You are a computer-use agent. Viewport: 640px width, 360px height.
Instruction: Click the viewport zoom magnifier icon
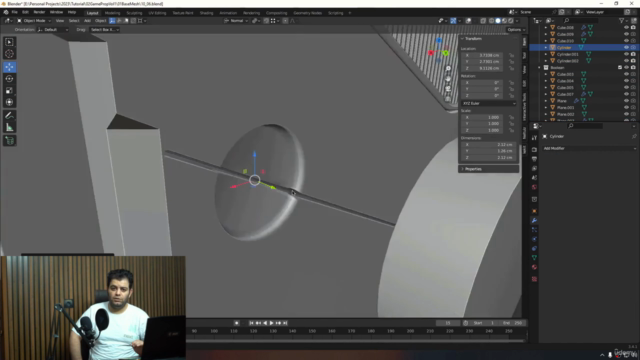coord(448,69)
